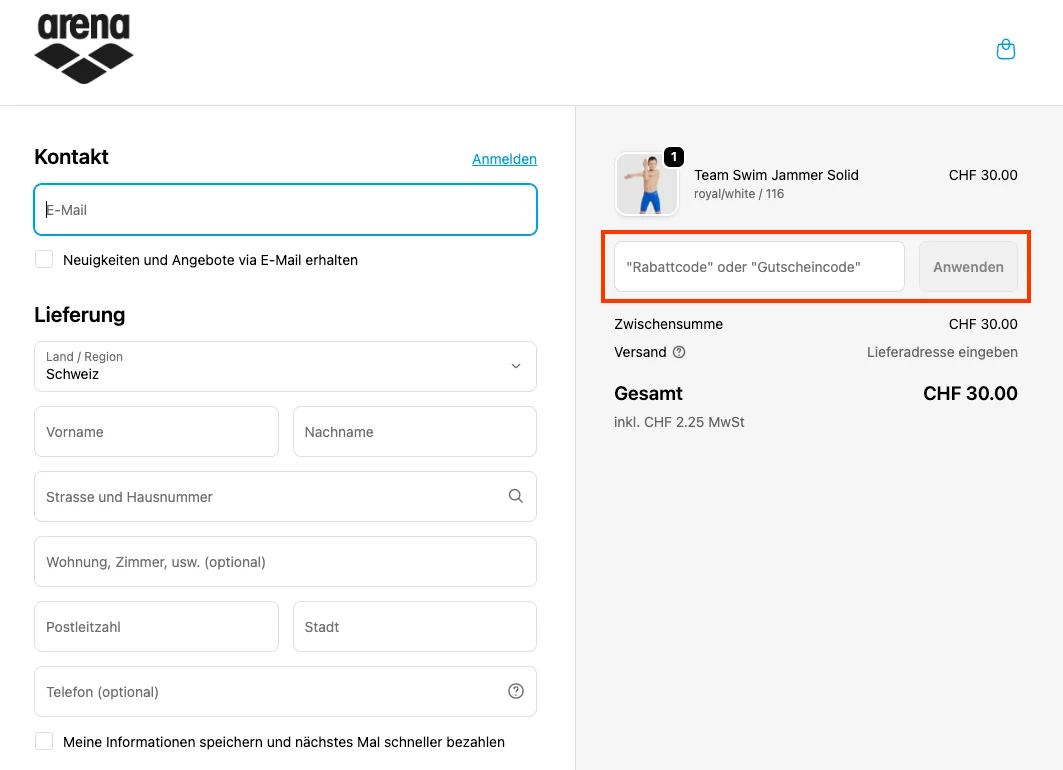Enable the newsletter checkbox for Neuigkeiten und Angebote
Screen dimensions: 1063x770
[x=44, y=260]
